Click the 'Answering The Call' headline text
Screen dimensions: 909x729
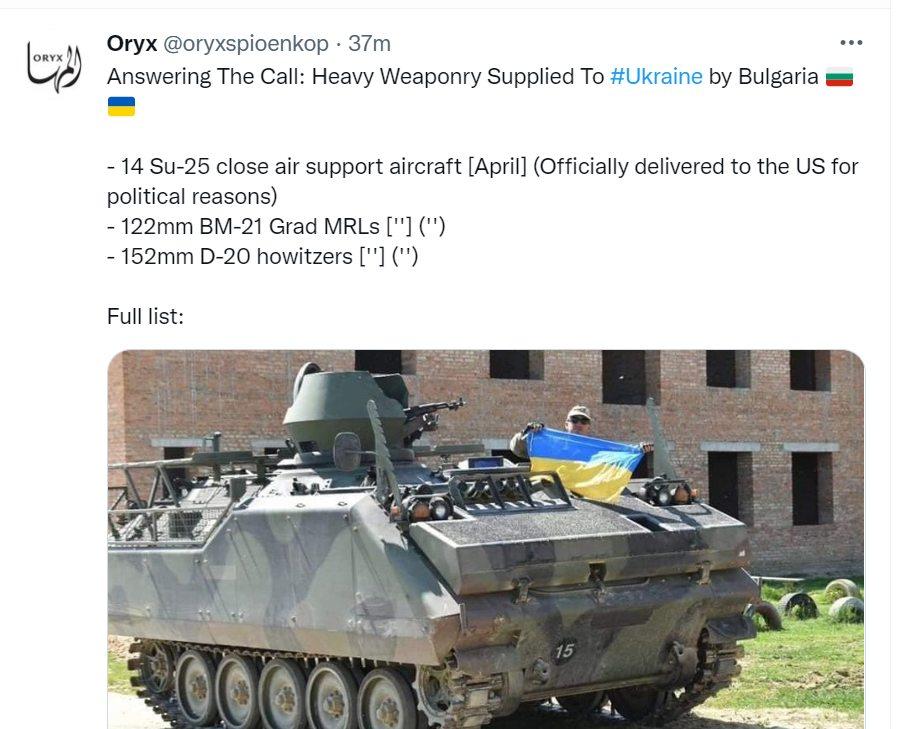(355, 76)
